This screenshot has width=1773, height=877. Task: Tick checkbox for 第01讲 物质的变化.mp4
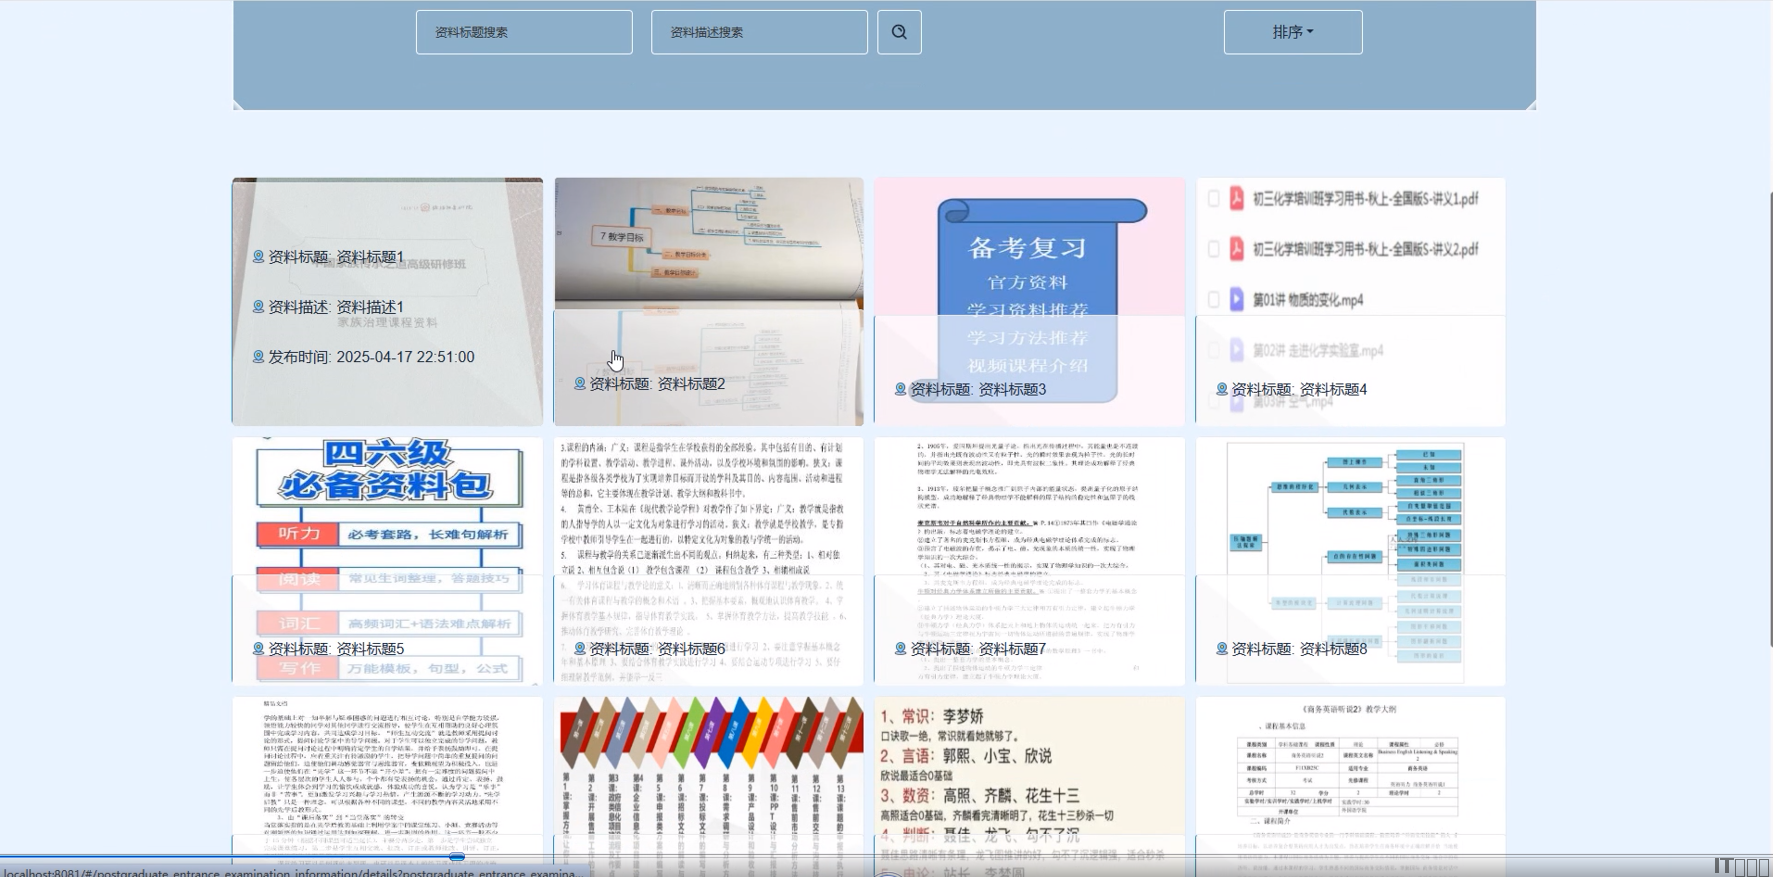[x=1213, y=300]
